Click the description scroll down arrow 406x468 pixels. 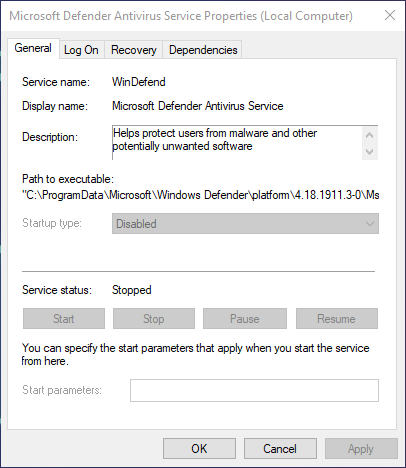[x=369, y=152]
